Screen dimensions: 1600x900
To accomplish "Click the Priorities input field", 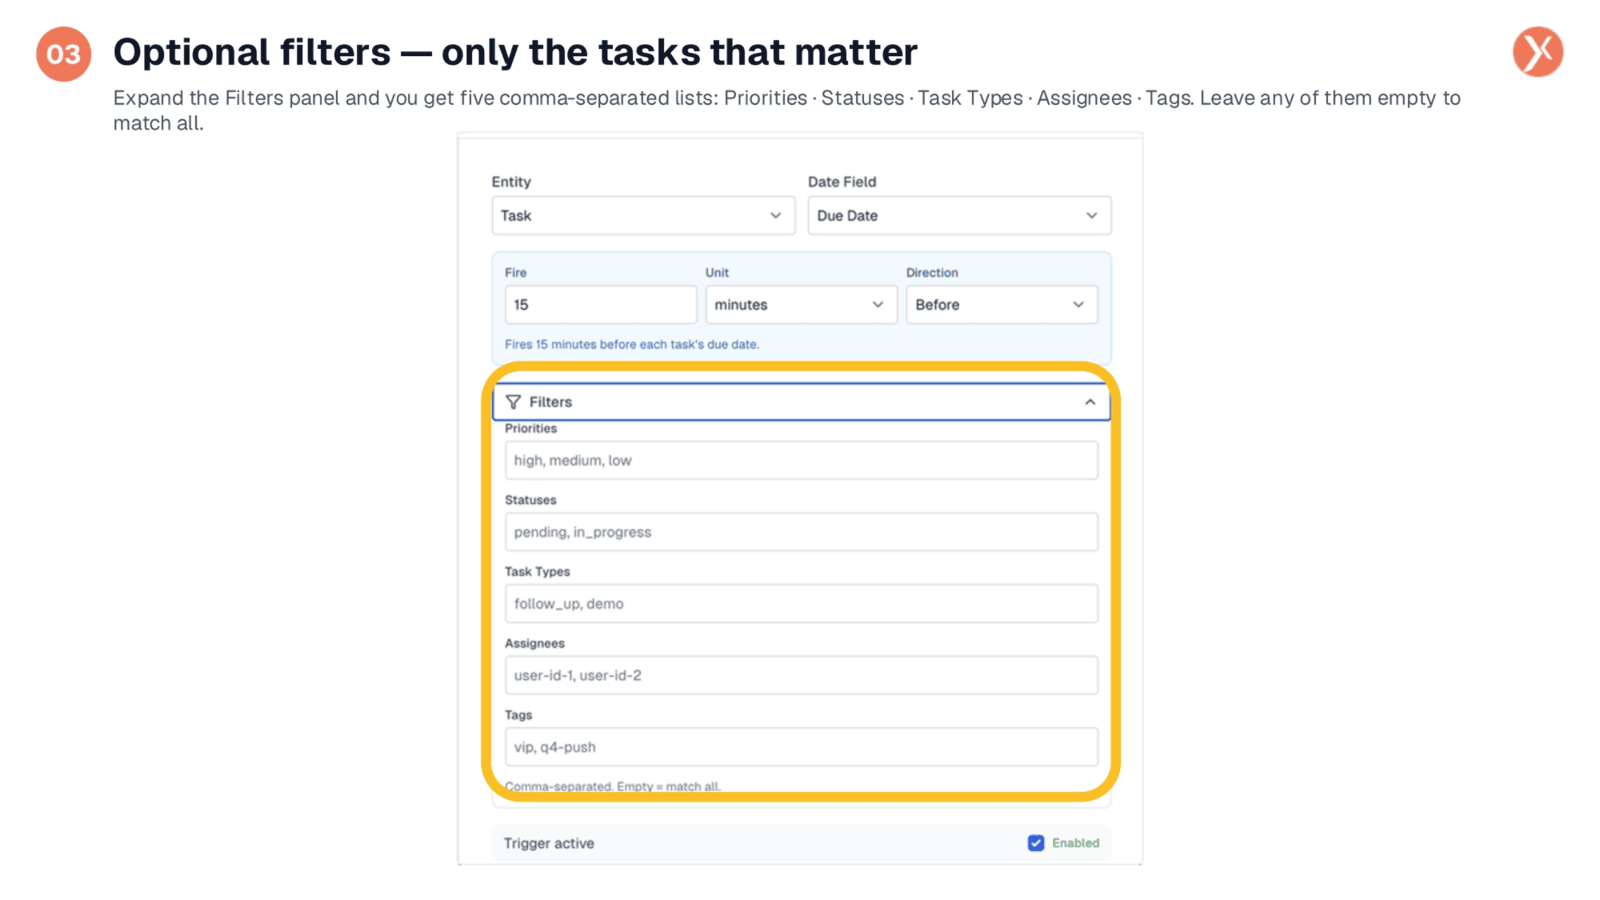I will tap(801, 460).
